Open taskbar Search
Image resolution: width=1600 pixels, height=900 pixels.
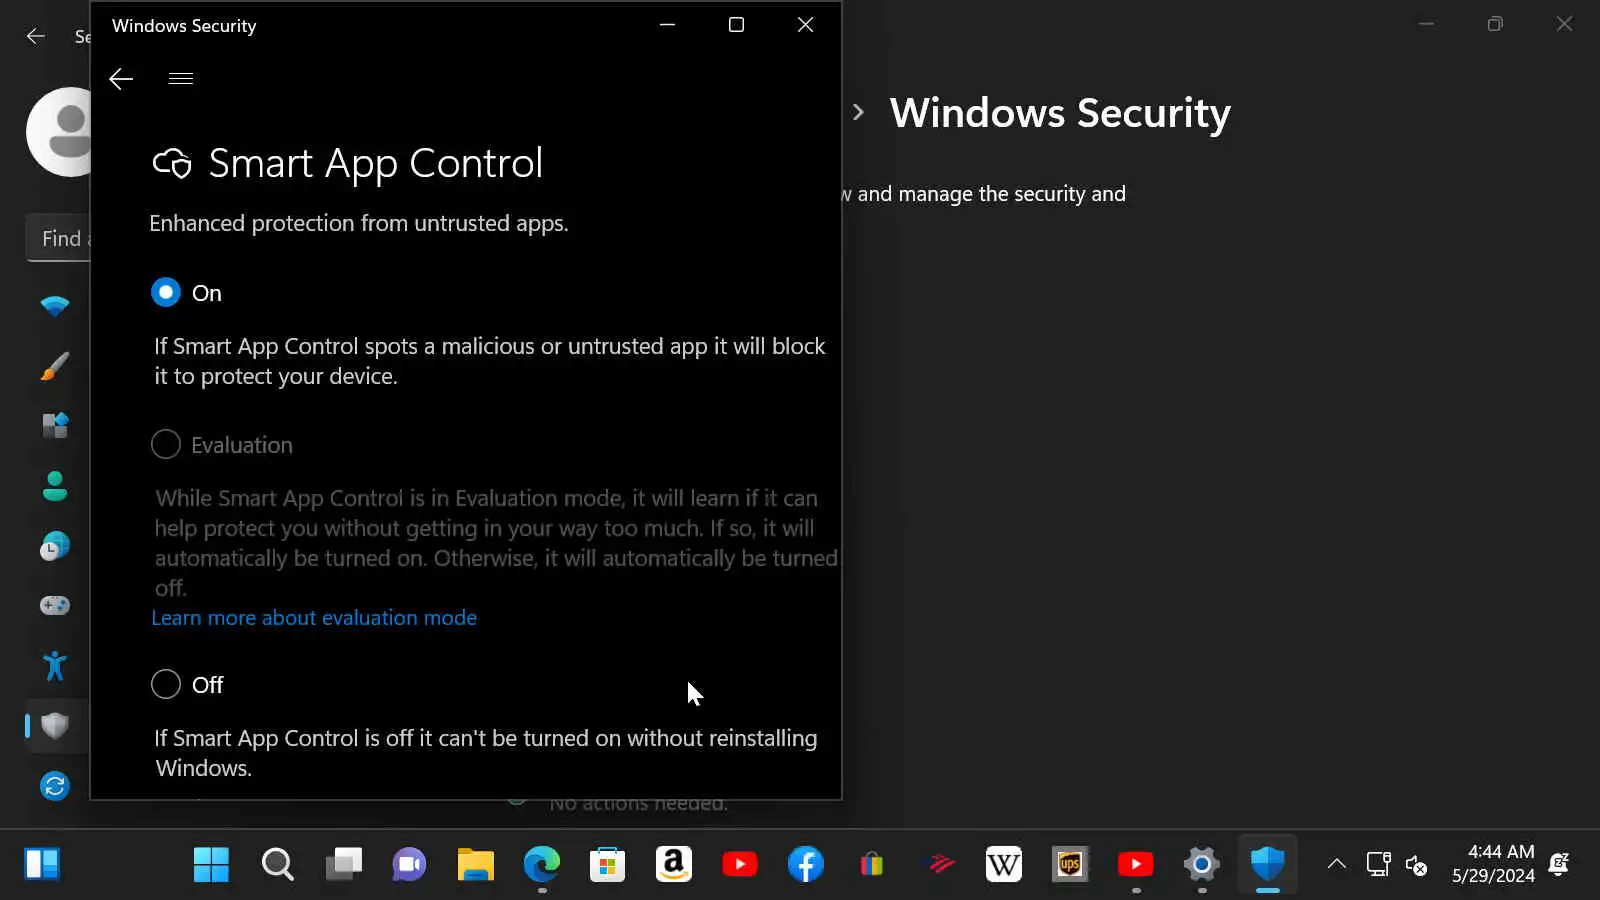point(277,864)
